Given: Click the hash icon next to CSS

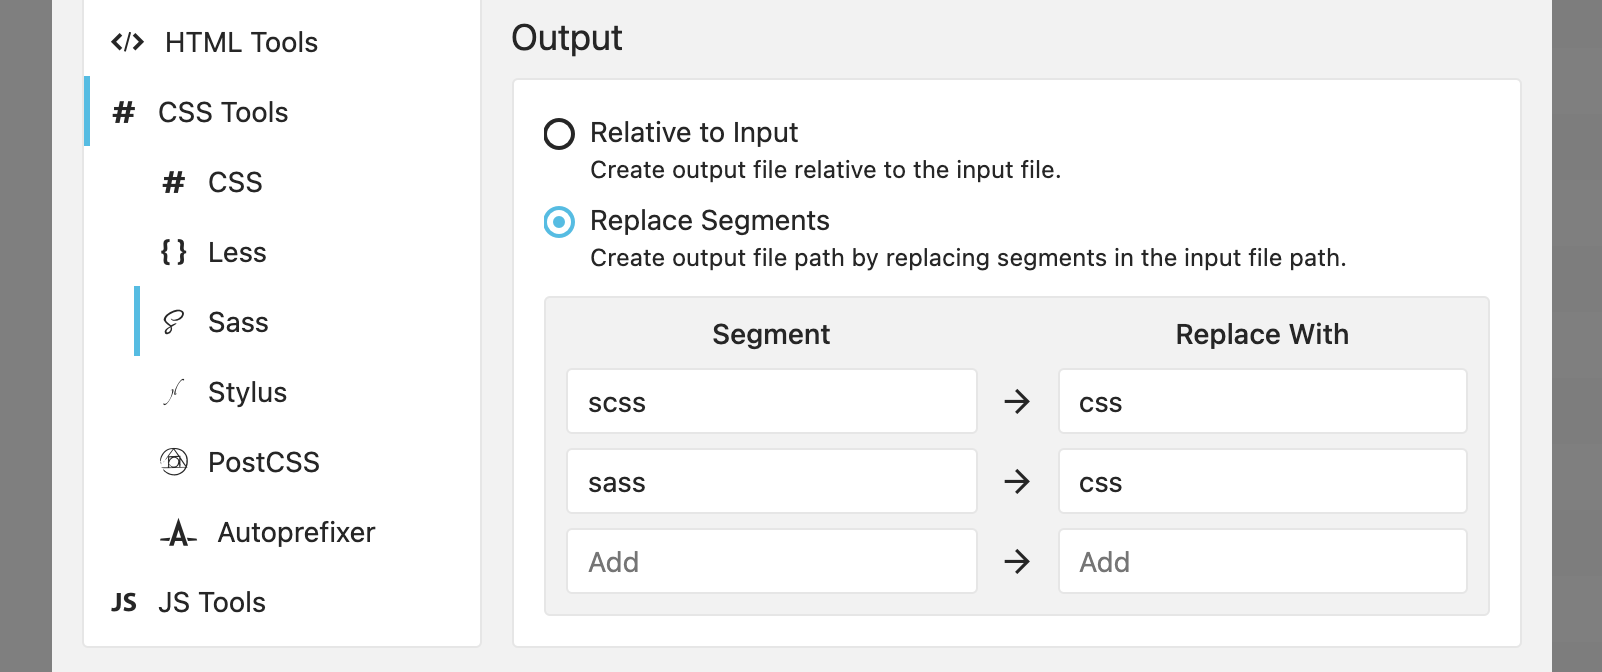Looking at the screenshot, I should coord(173,182).
